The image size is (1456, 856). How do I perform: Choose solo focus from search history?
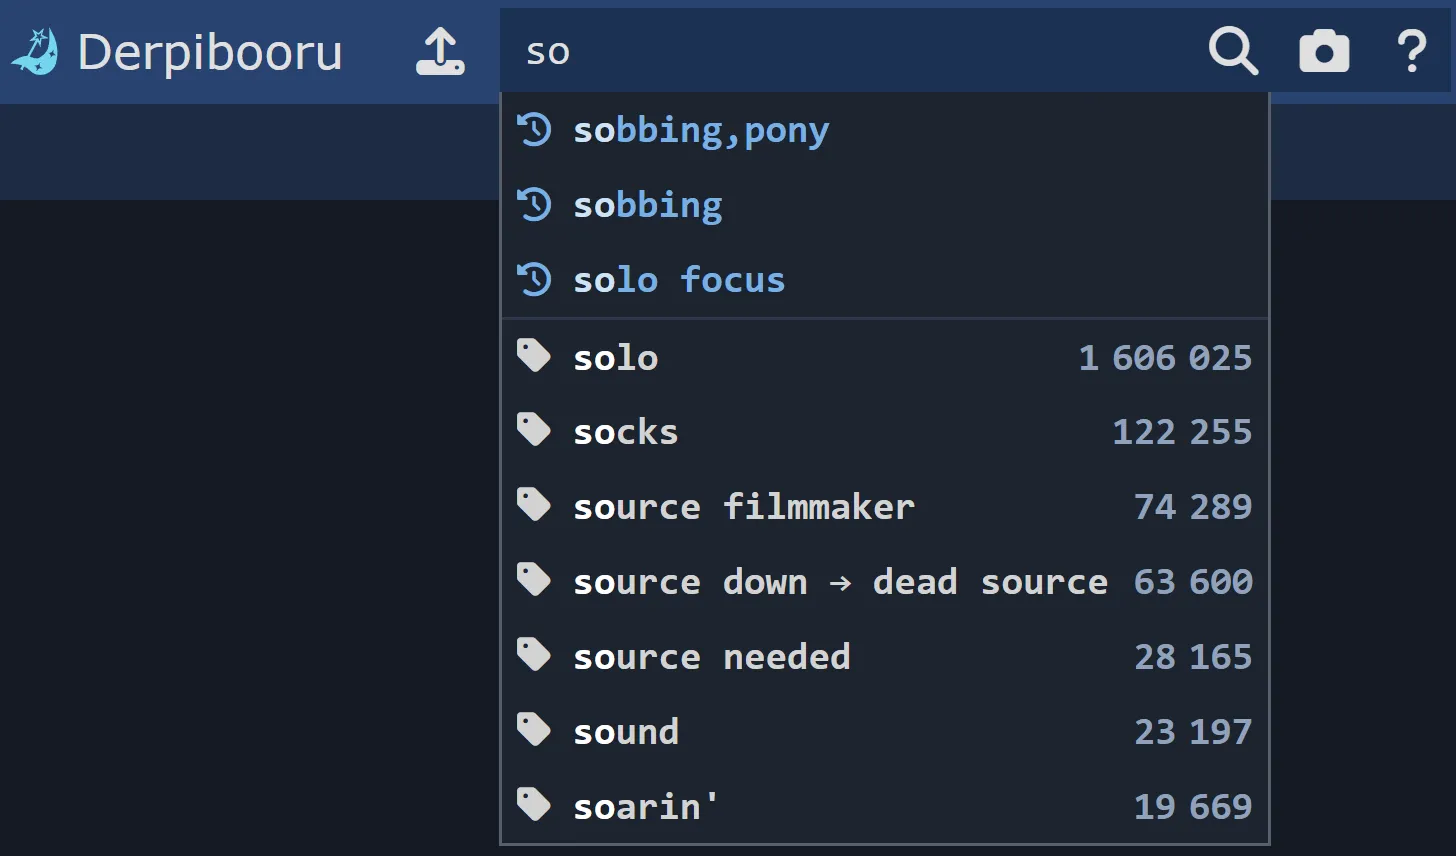678,280
